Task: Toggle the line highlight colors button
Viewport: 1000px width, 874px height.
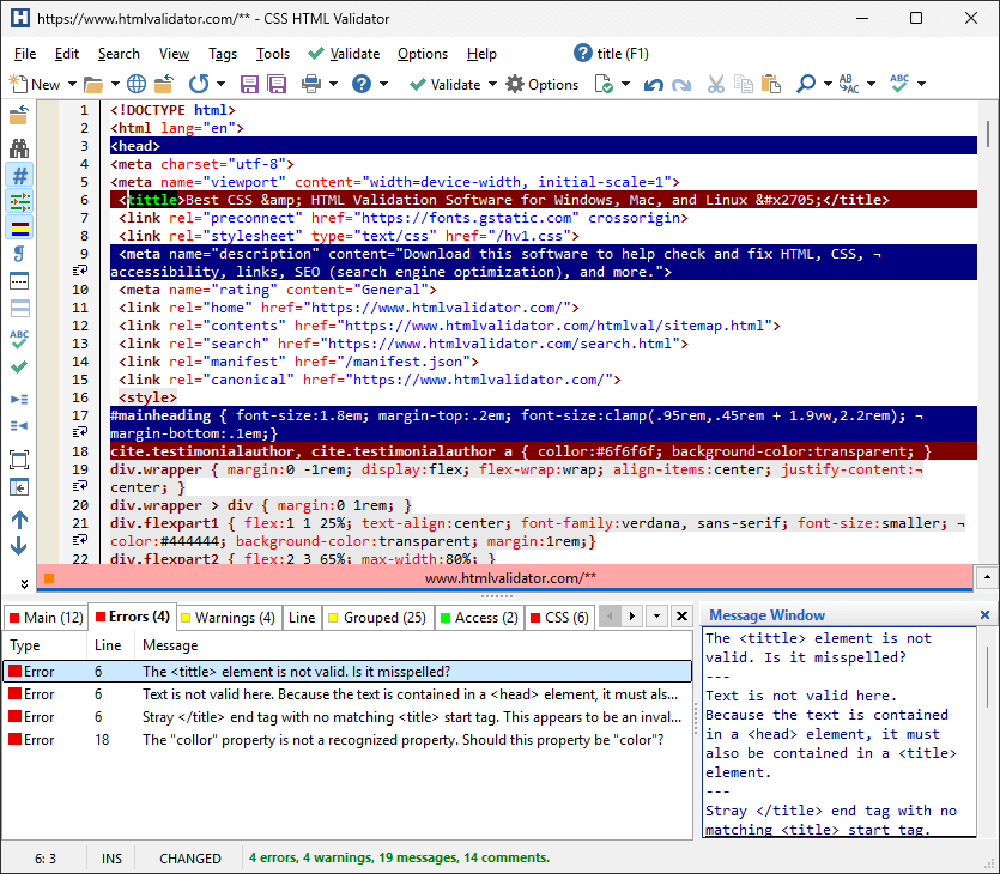Action: click(19, 229)
